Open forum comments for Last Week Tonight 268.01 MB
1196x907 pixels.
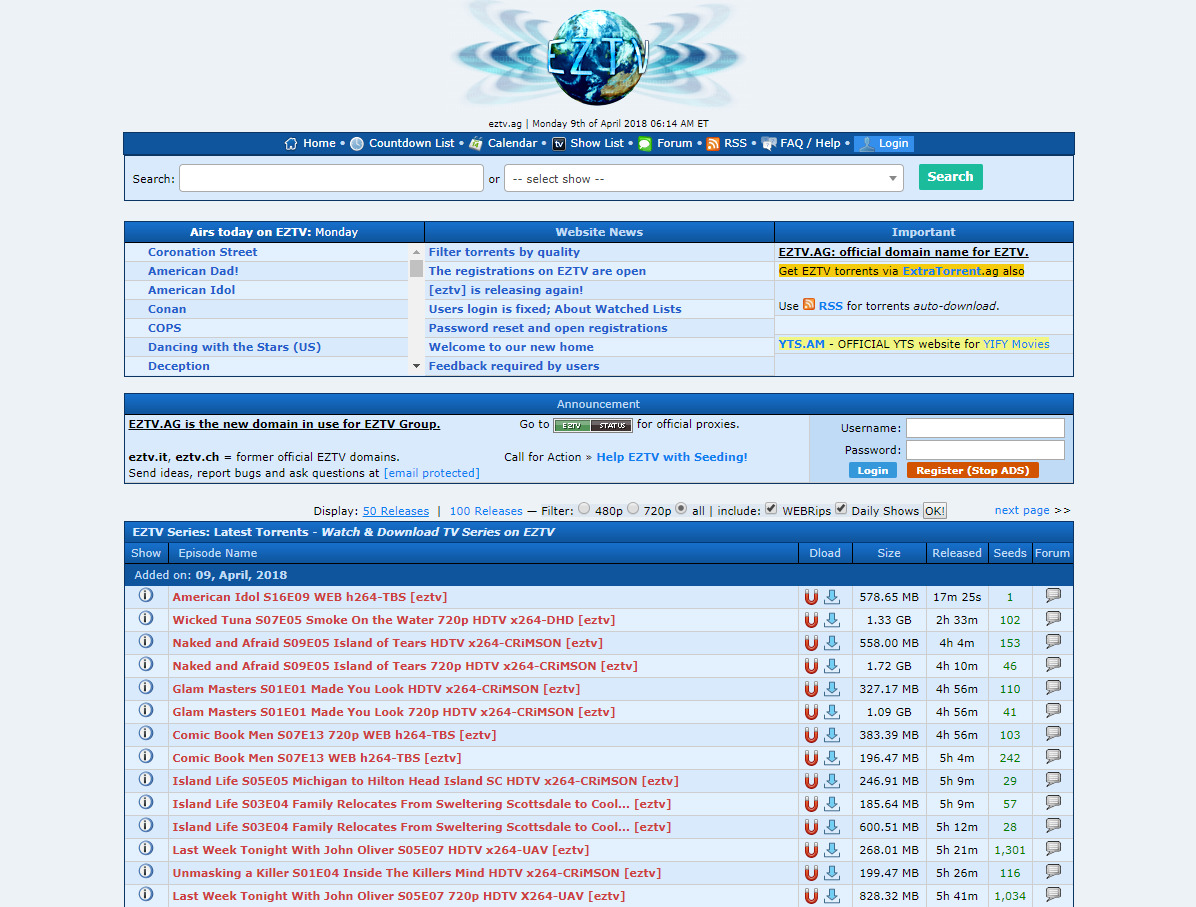point(1053,848)
